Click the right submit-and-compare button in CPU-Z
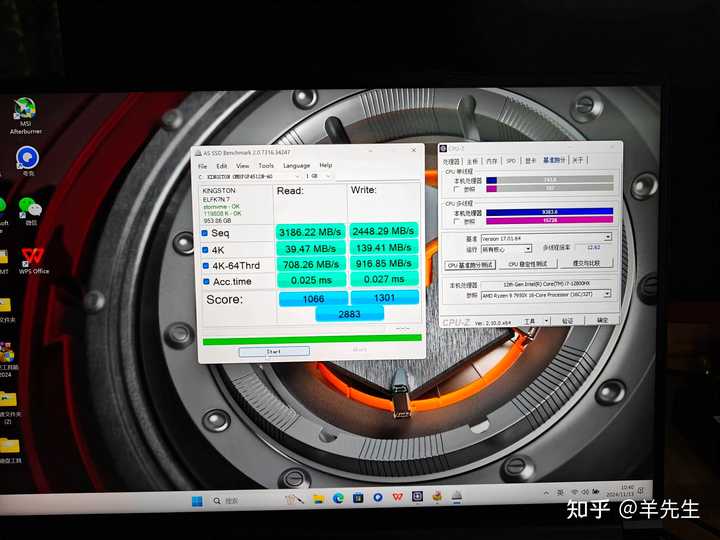The width and height of the screenshot is (720, 540). 586,263
